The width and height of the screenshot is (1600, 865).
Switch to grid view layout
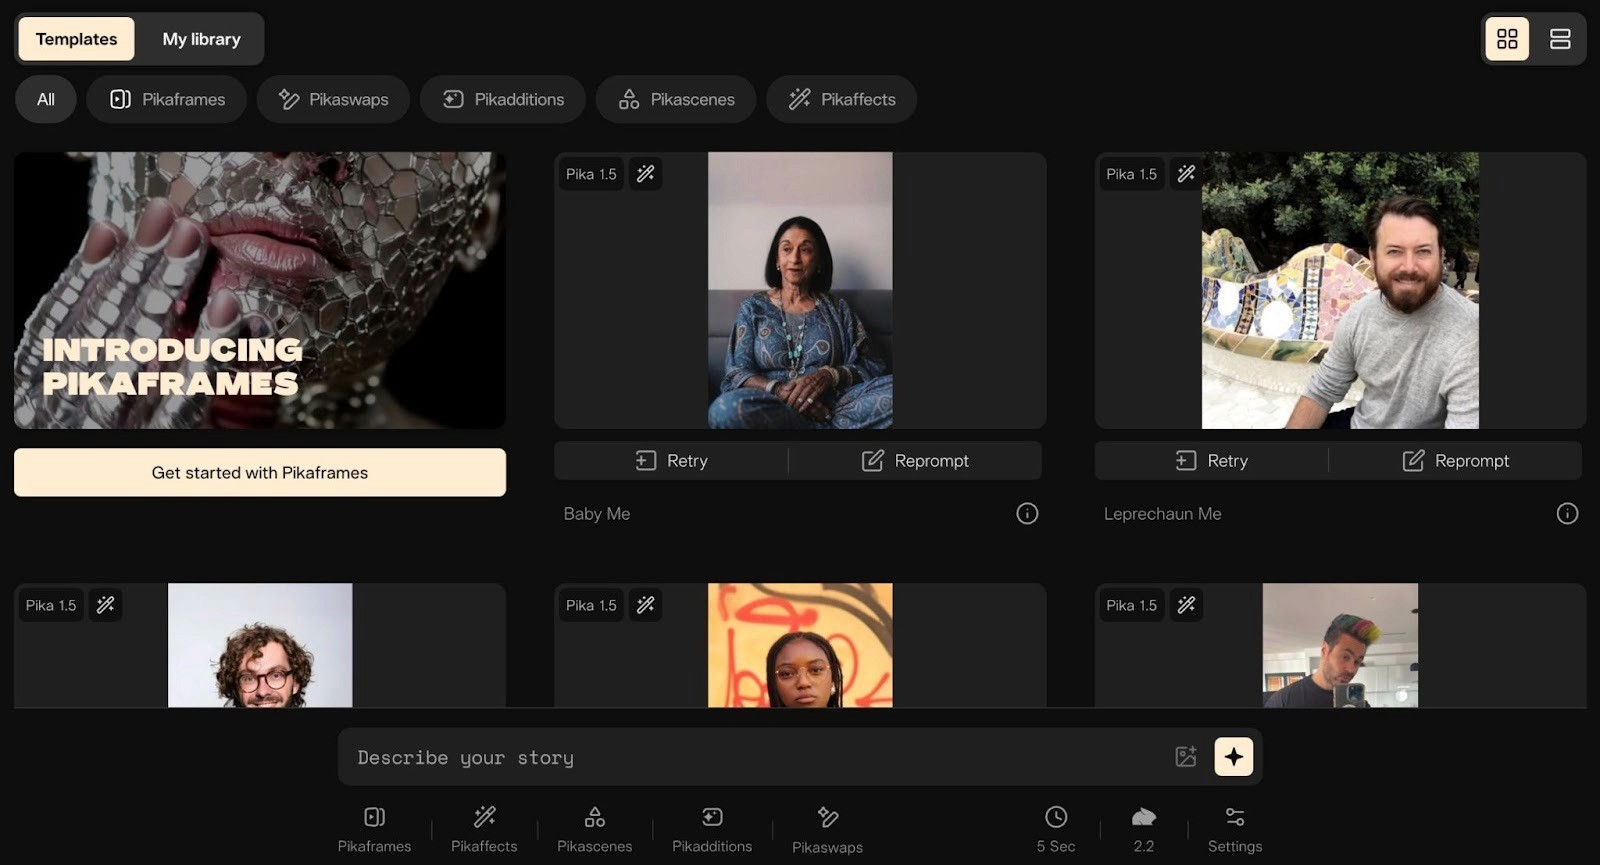click(x=1507, y=39)
